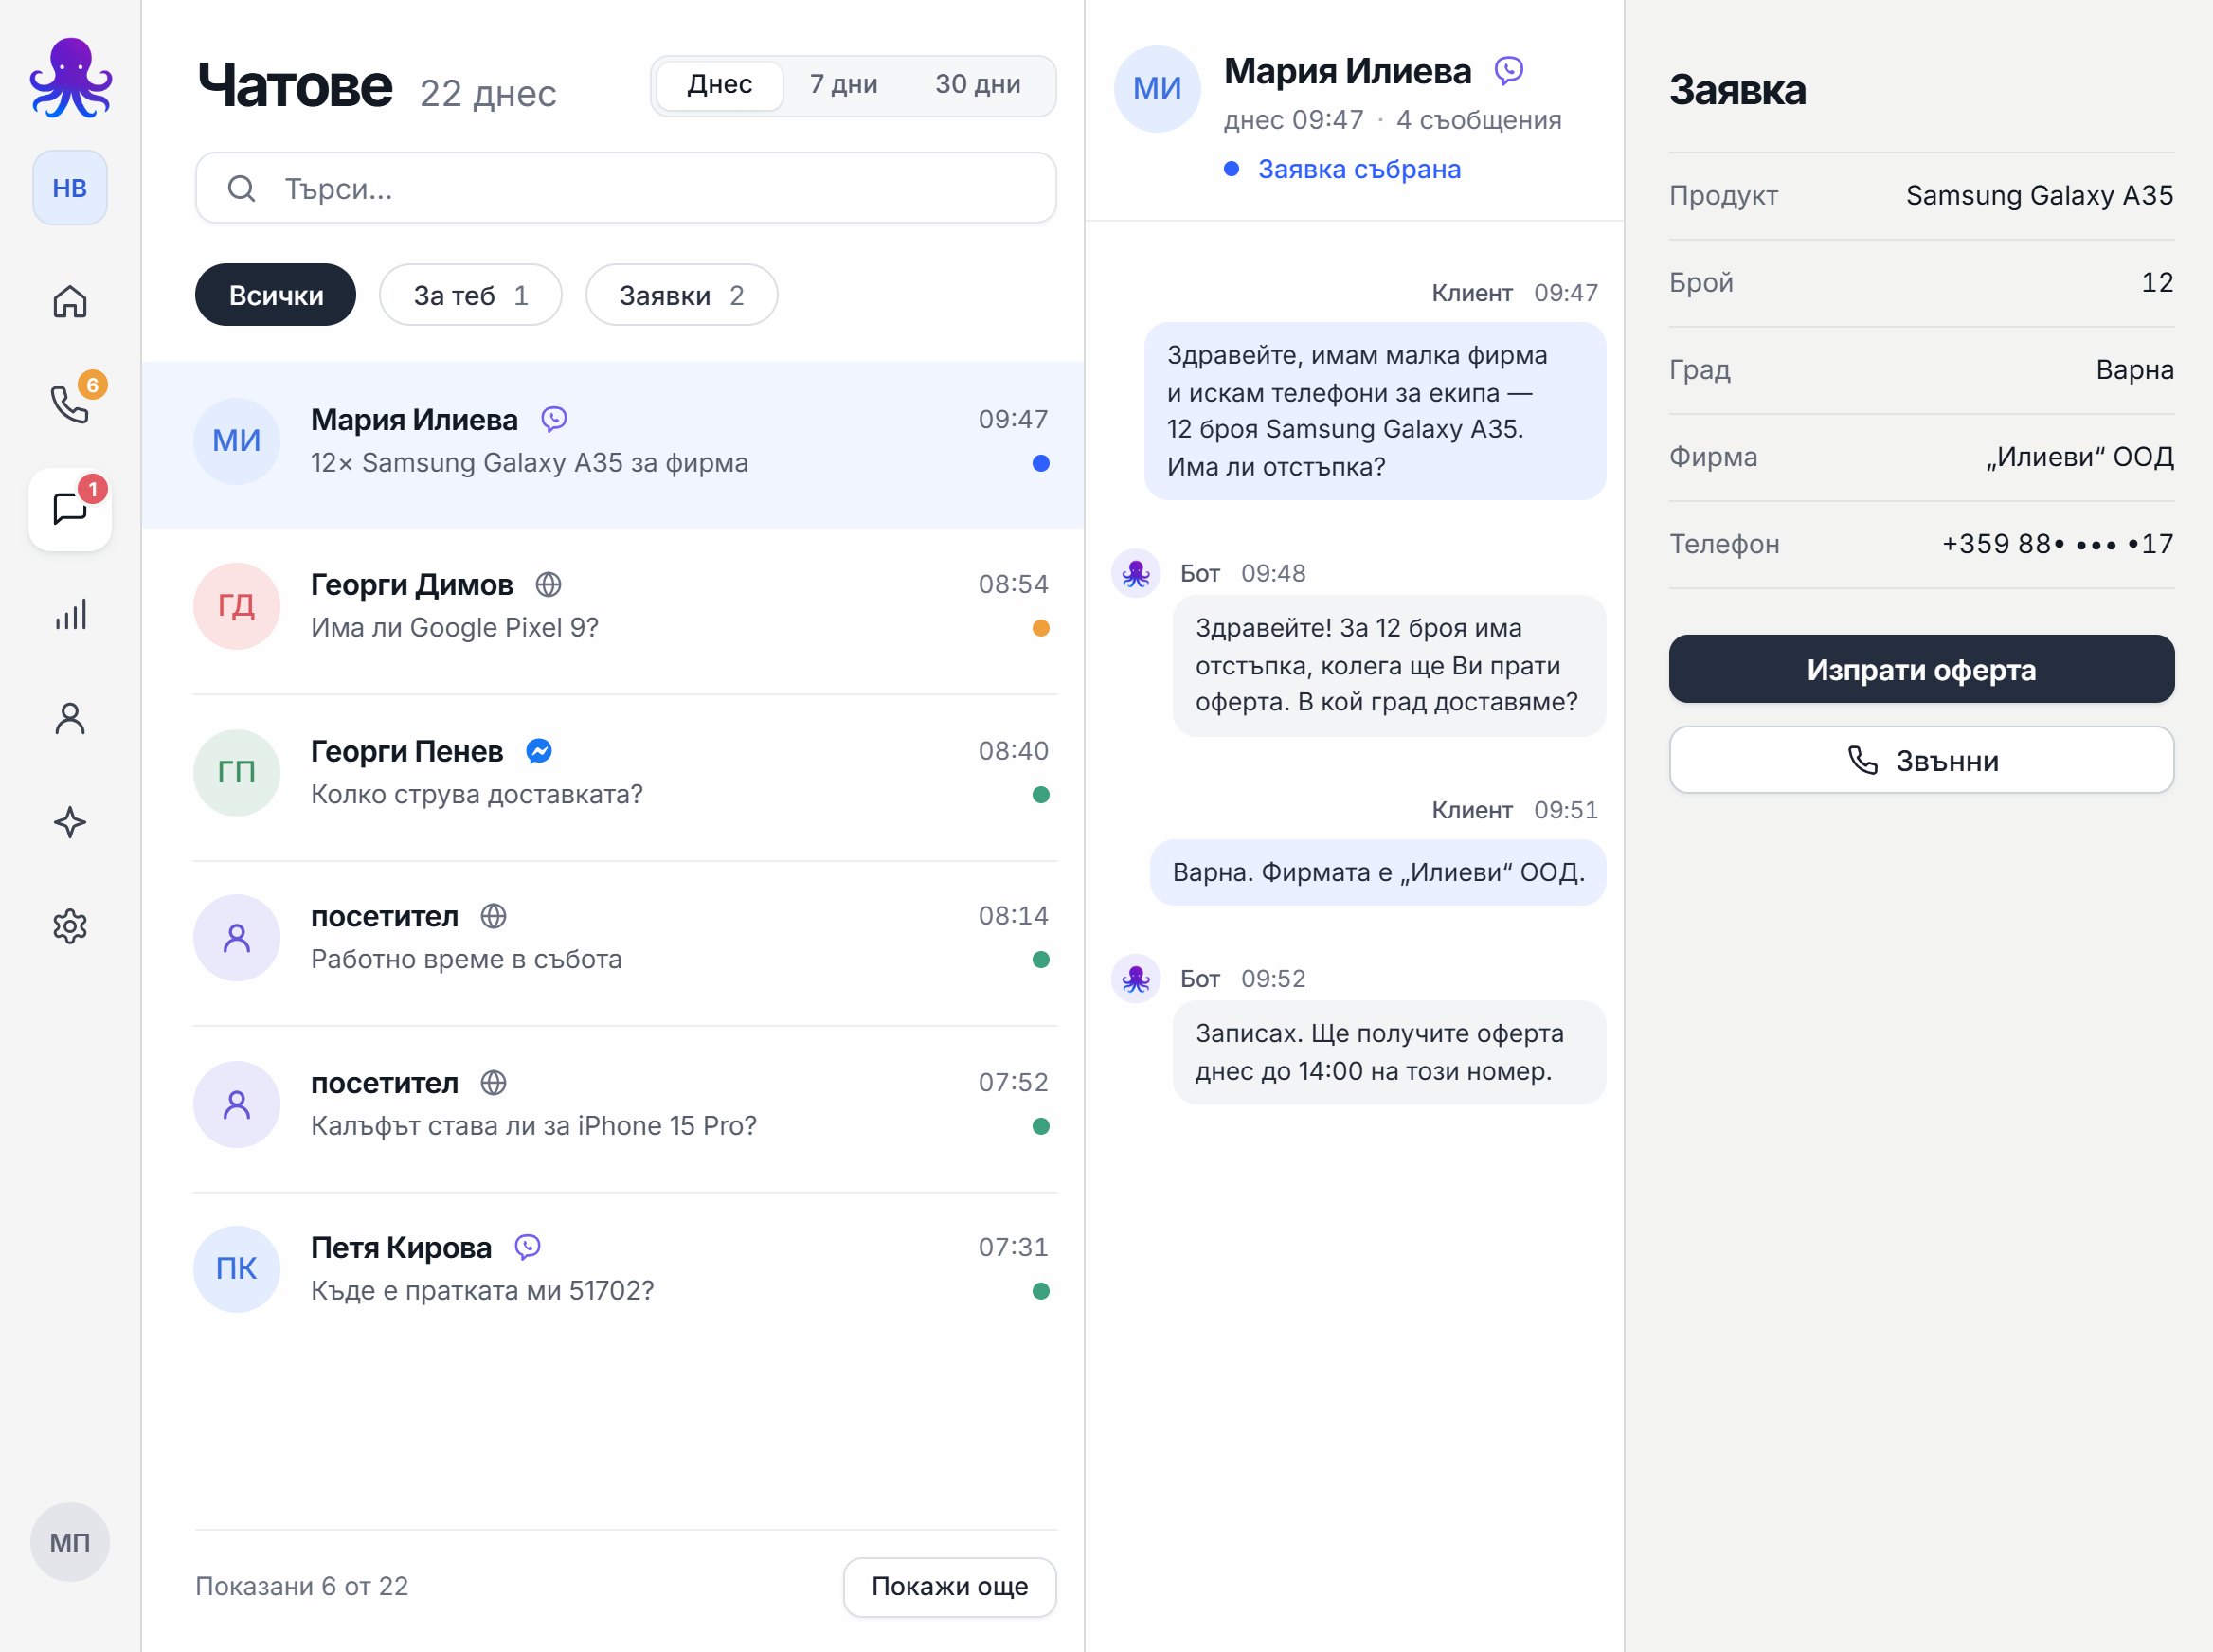The image size is (2213, 1652).
Task: Click the magnifier icon in search box
Action: (241, 188)
